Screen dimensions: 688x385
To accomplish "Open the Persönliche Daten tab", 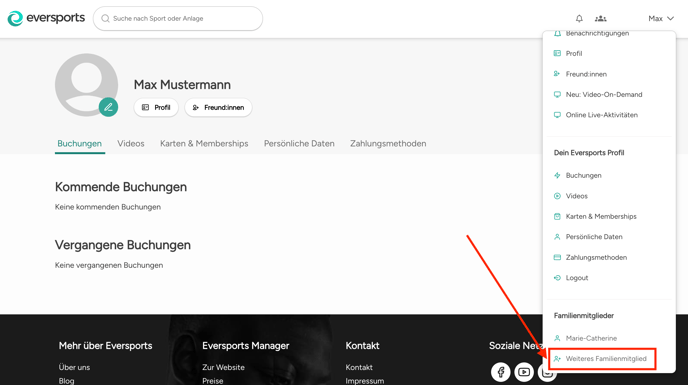I will (x=299, y=144).
